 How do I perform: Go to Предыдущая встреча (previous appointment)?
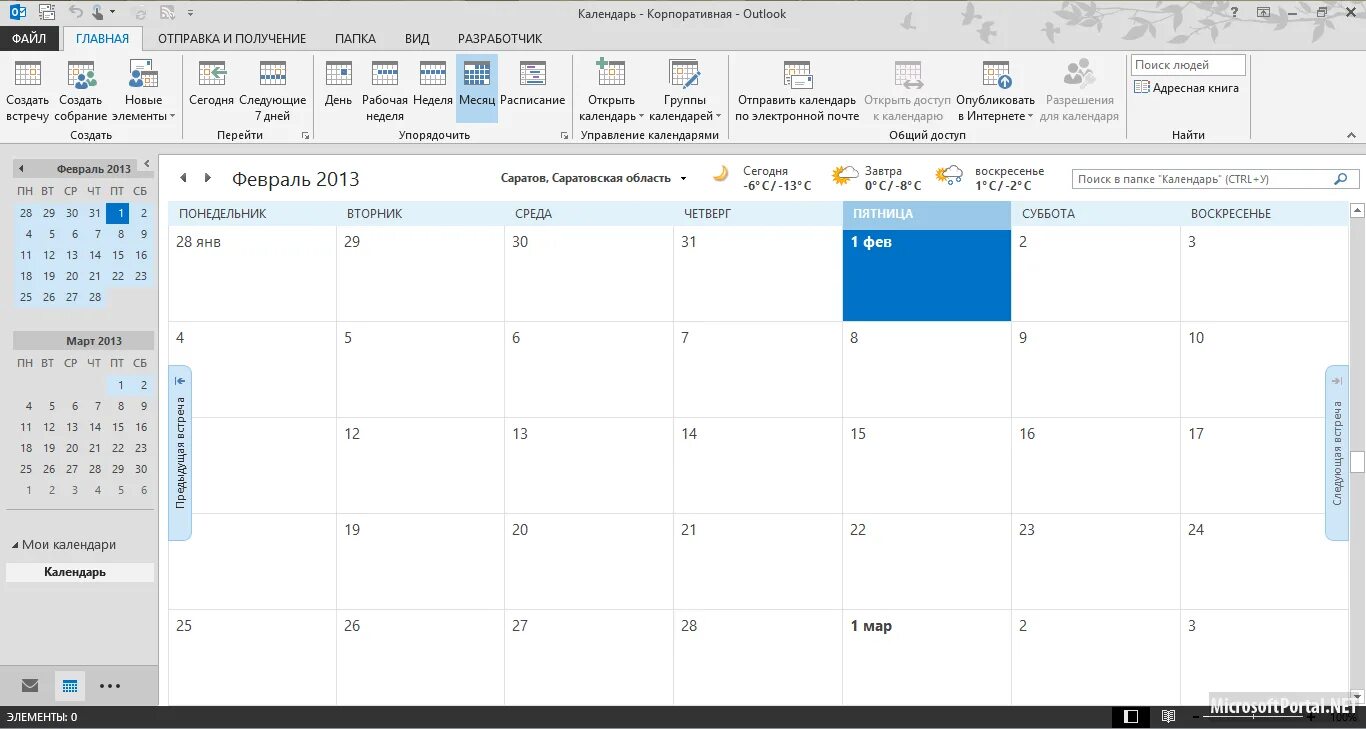point(180,453)
